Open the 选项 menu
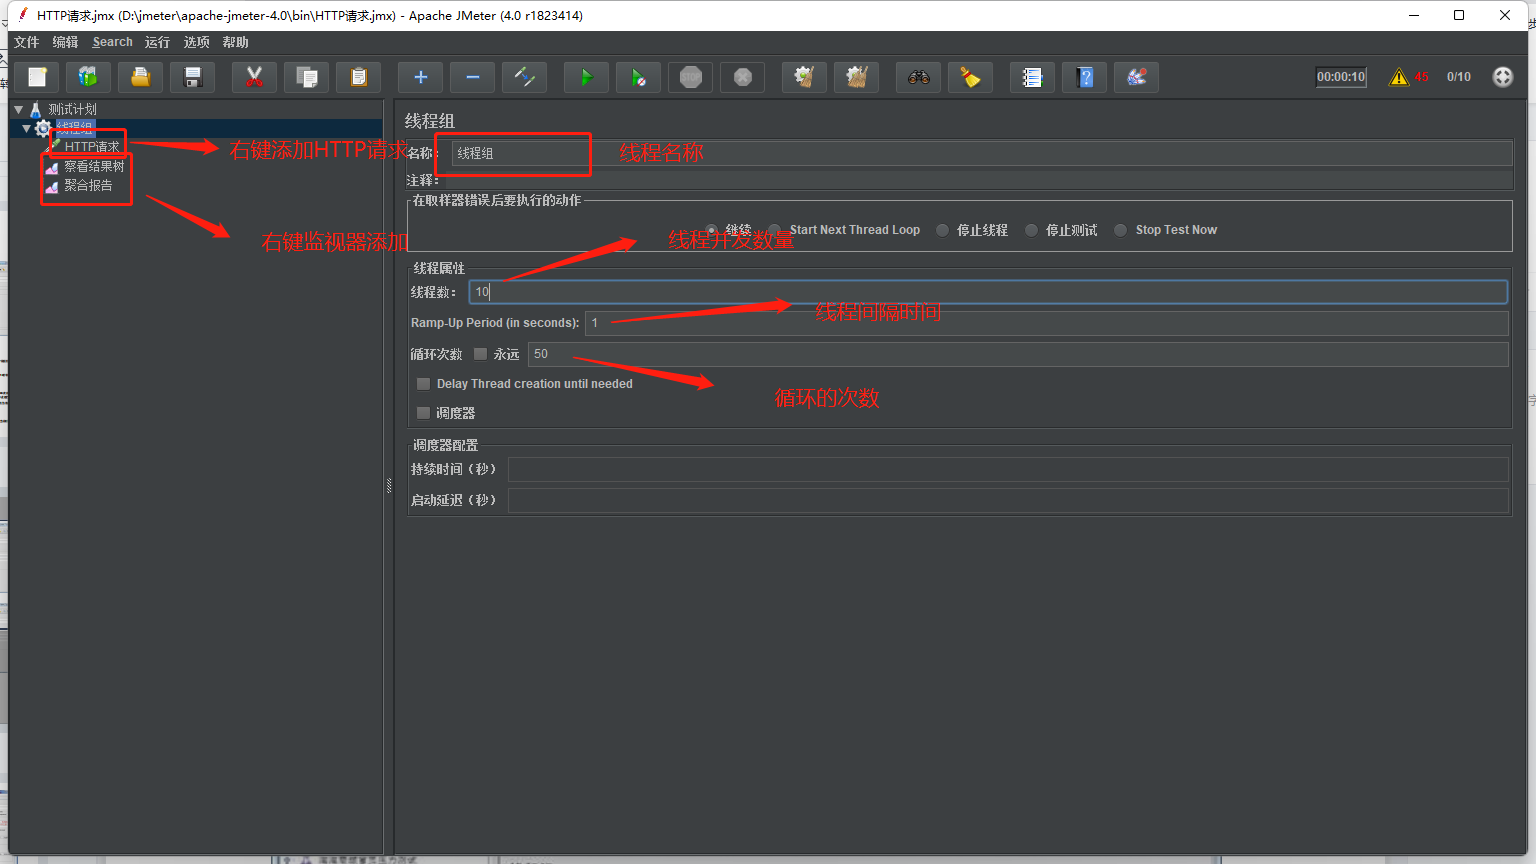Image resolution: width=1536 pixels, height=864 pixels. [x=197, y=42]
